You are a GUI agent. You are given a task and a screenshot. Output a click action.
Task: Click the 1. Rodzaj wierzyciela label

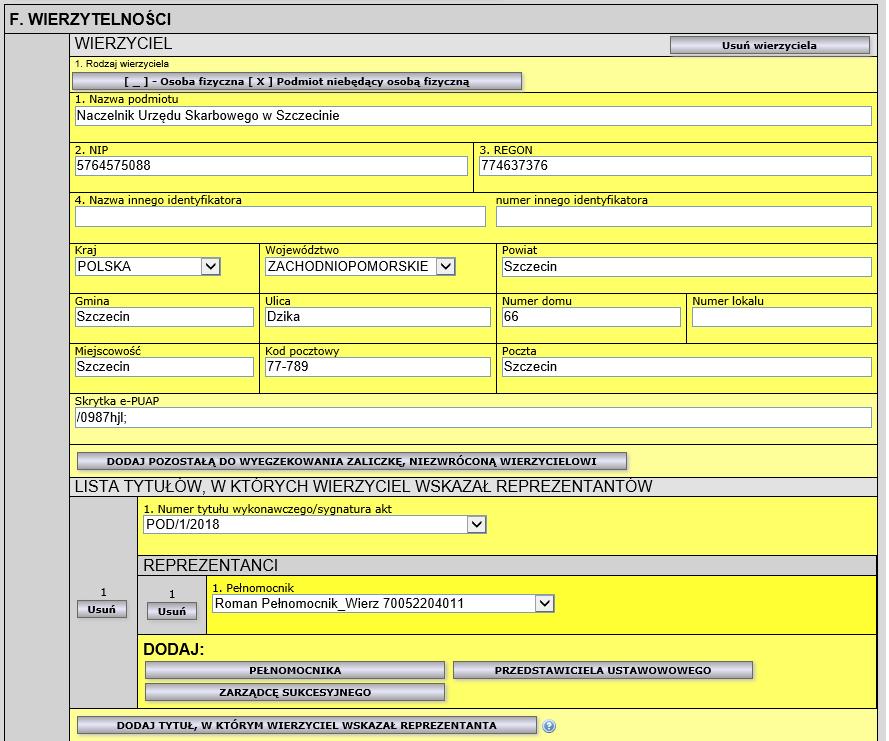[x=122, y=64]
